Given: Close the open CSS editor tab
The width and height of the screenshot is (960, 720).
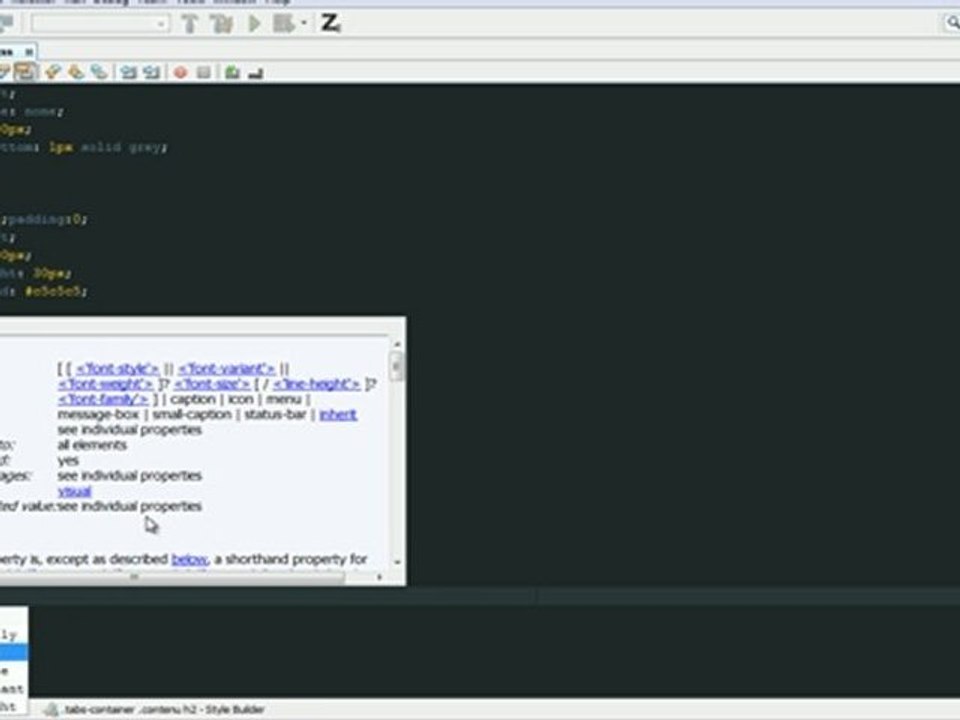Looking at the screenshot, I should tap(29, 52).
